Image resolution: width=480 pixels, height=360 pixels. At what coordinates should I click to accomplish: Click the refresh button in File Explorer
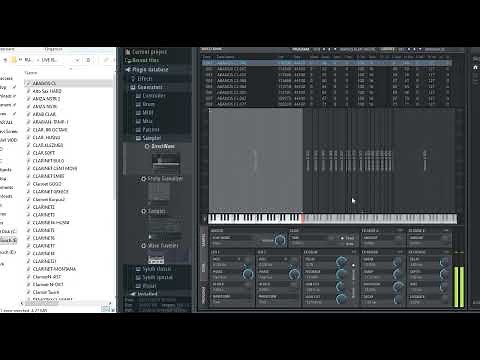[x=88, y=60]
